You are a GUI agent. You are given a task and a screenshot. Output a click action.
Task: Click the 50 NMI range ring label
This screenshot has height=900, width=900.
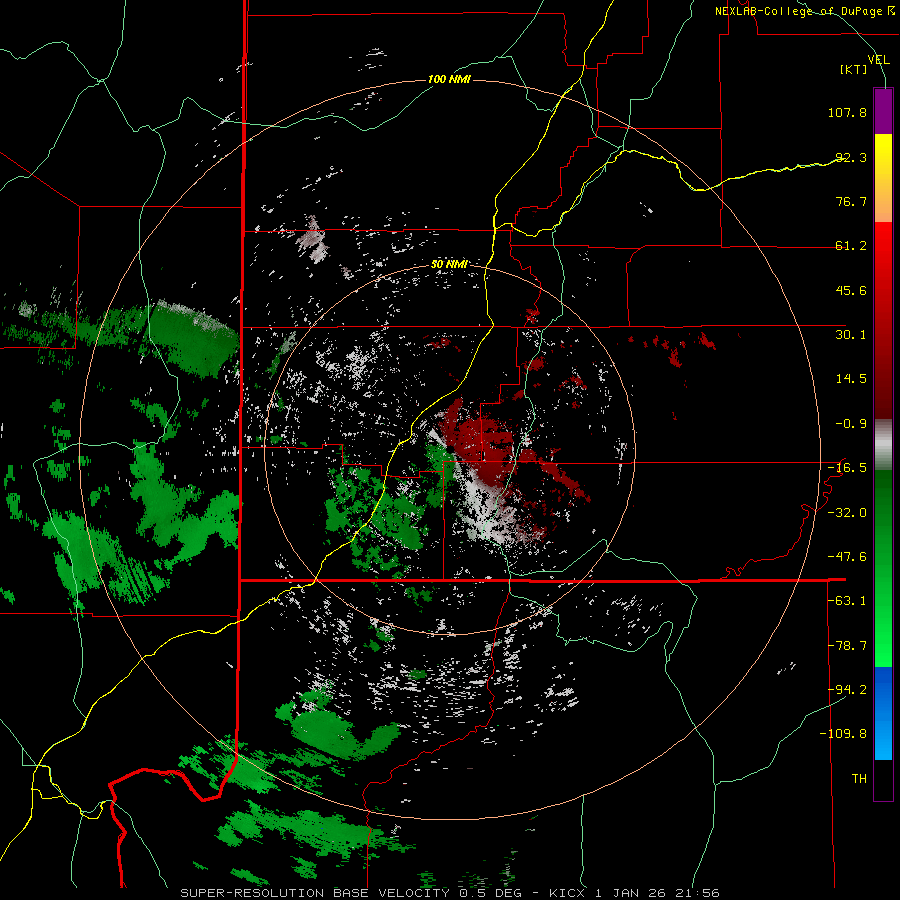(449, 264)
